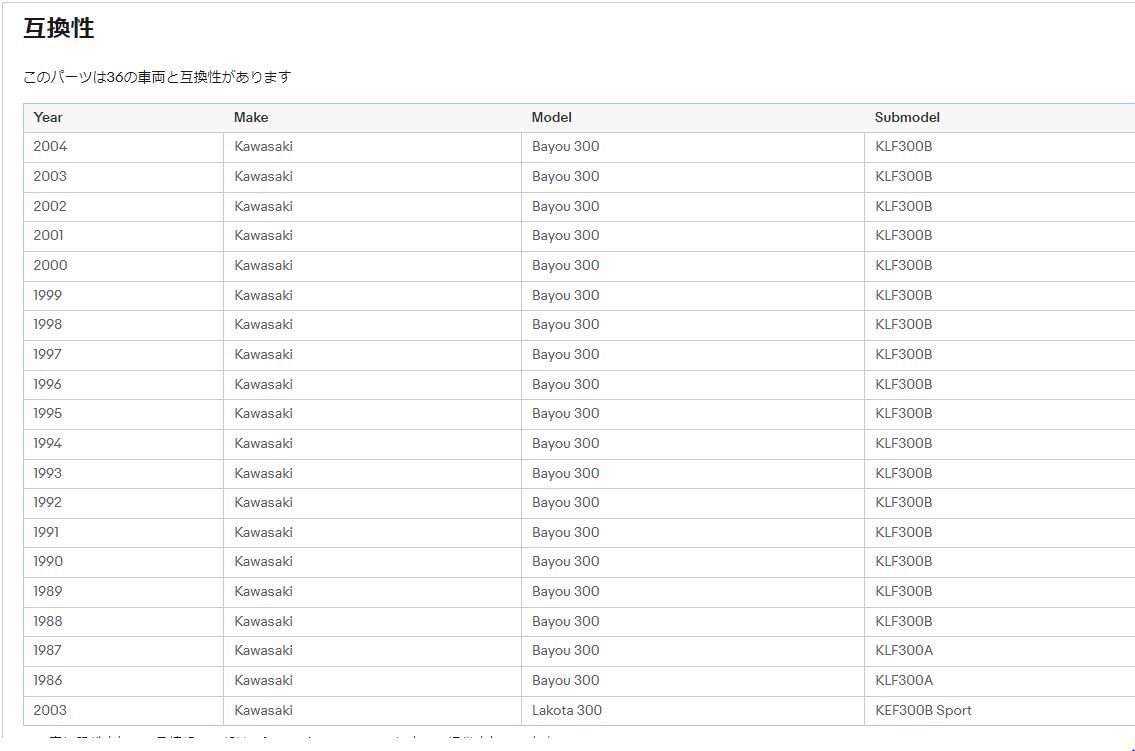Click Bayou 300 in the 1992 row
1135x751 pixels.
565,502
